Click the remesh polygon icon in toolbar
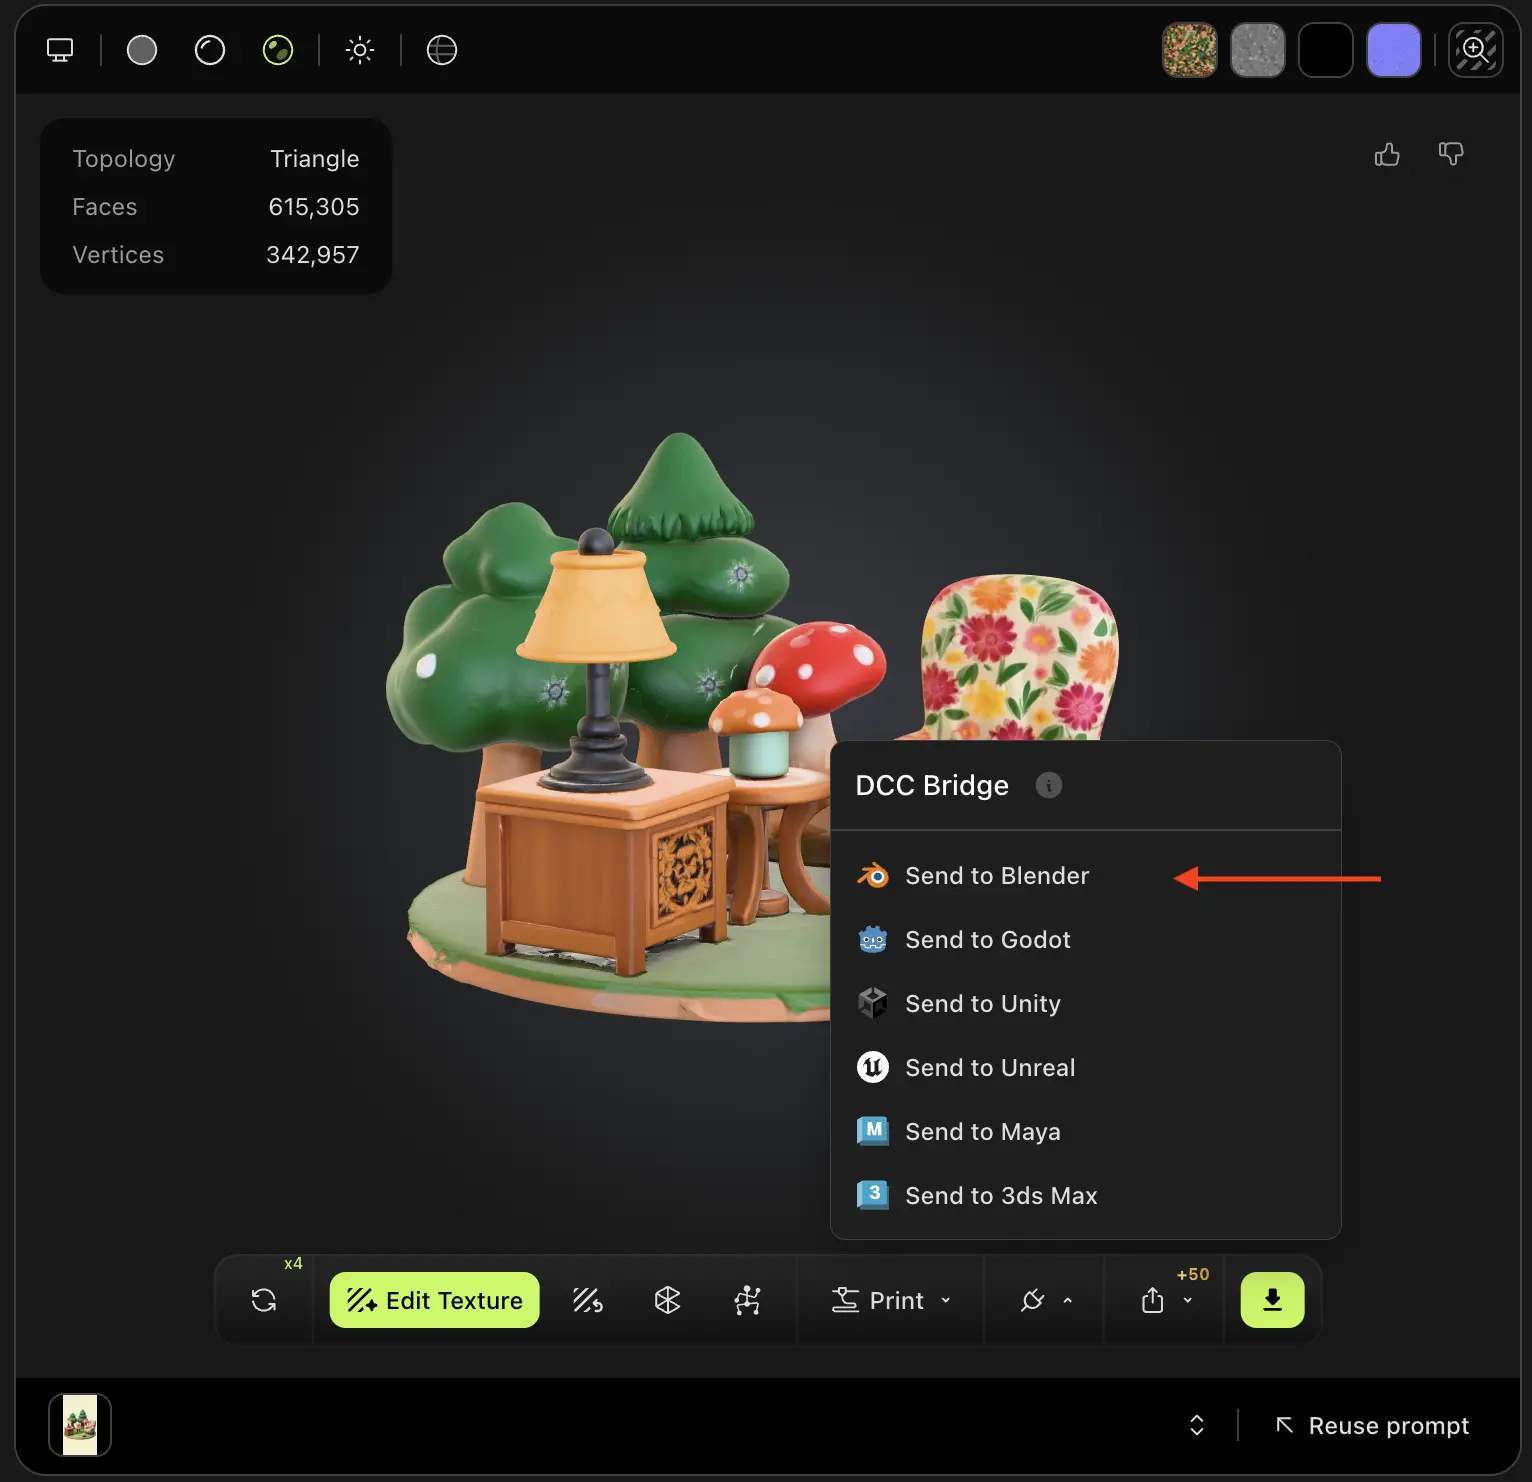The height and width of the screenshot is (1482, 1532). point(667,1300)
